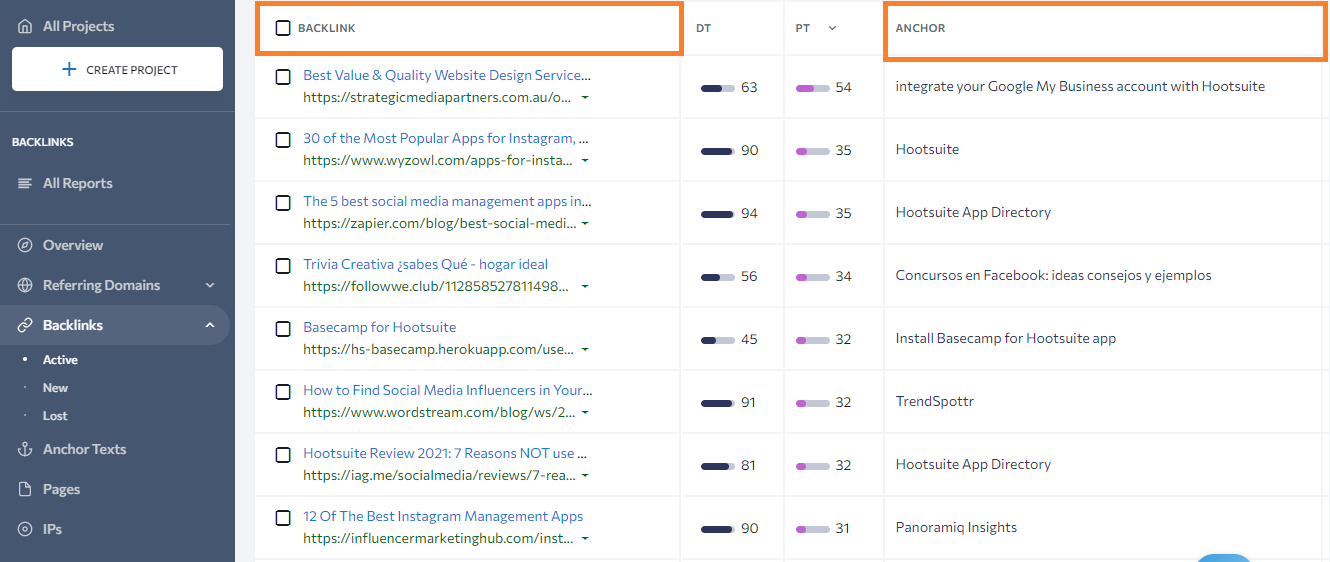Image resolution: width=1330 pixels, height=562 pixels.
Task: Select checkbox for Trivia Creativa row
Action: tap(283, 265)
